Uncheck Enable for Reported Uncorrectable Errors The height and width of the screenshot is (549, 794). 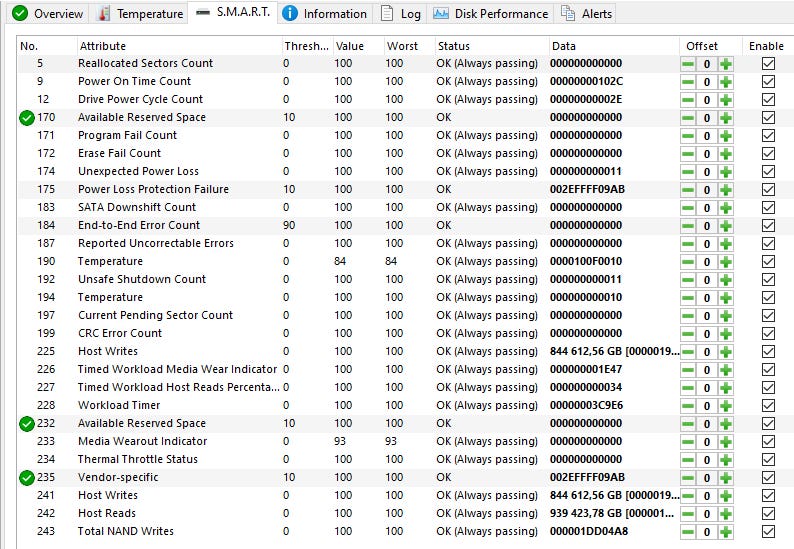tap(768, 243)
